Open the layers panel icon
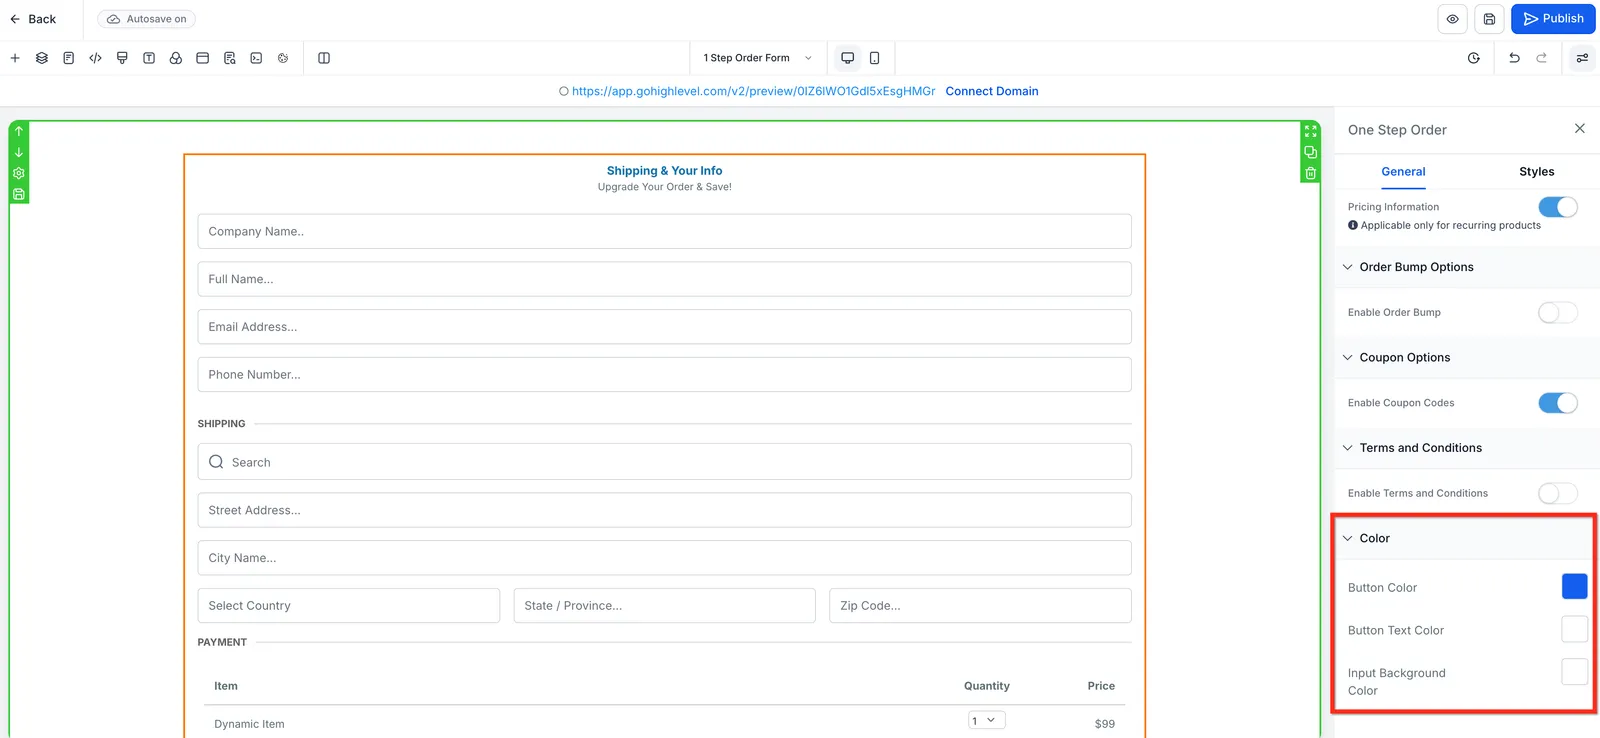Viewport: 1600px width, 738px height. tap(42, 58)
